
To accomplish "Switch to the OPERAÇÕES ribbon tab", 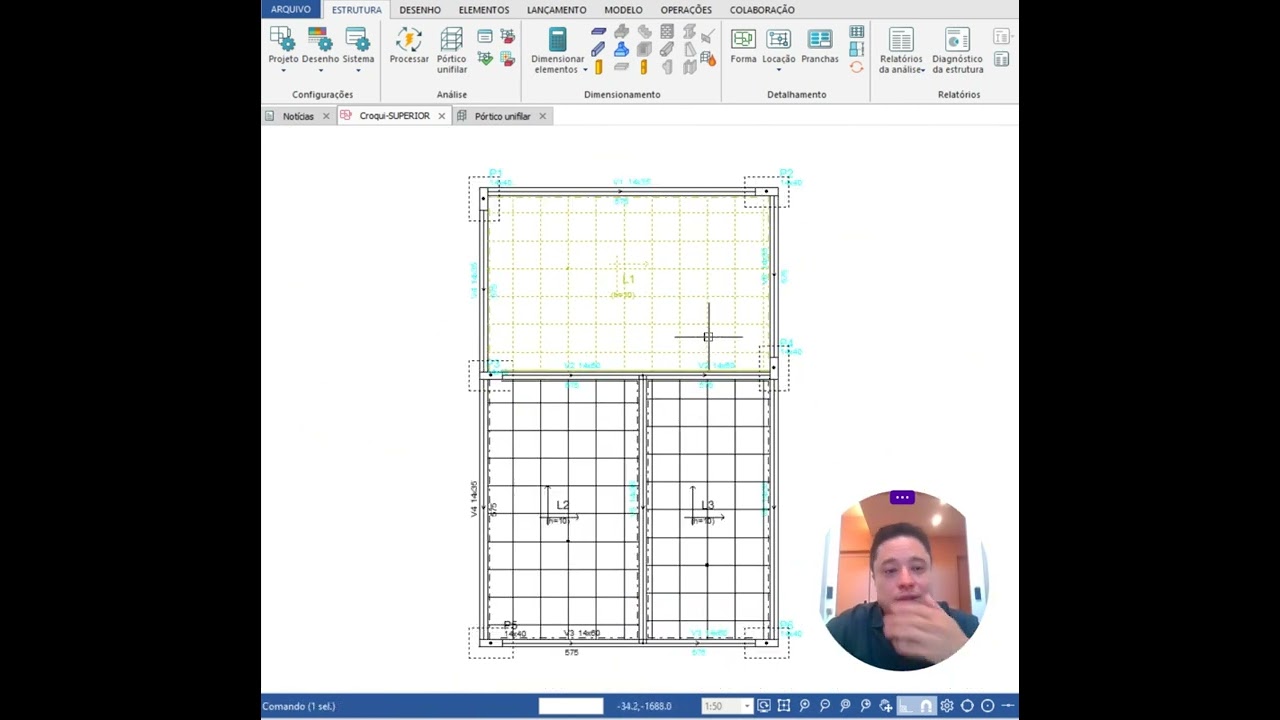I will click(x=686, y=10).
